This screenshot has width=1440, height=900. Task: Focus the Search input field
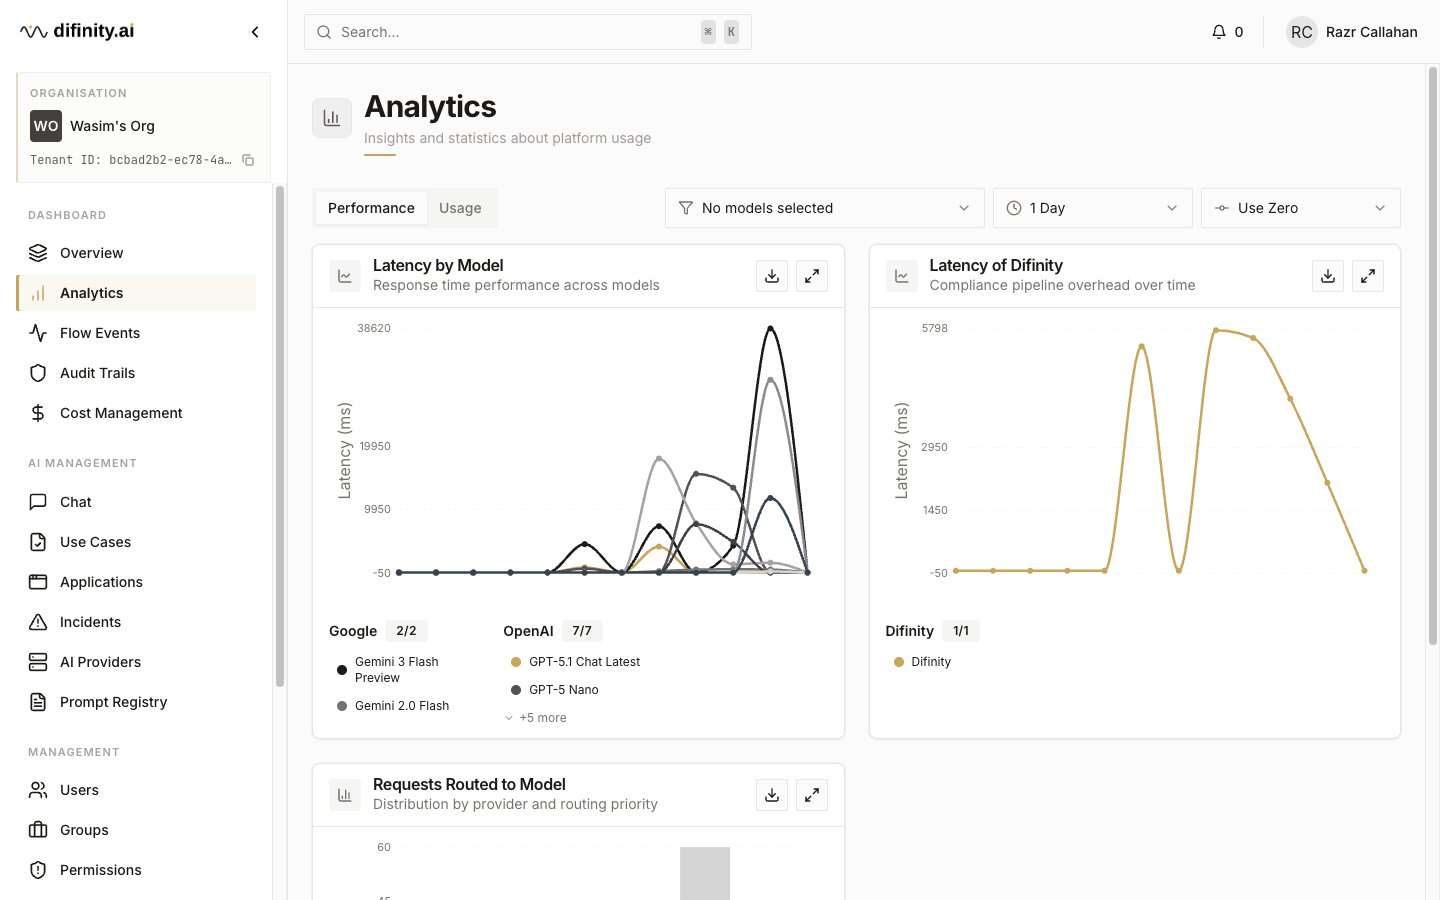point(528,32)
